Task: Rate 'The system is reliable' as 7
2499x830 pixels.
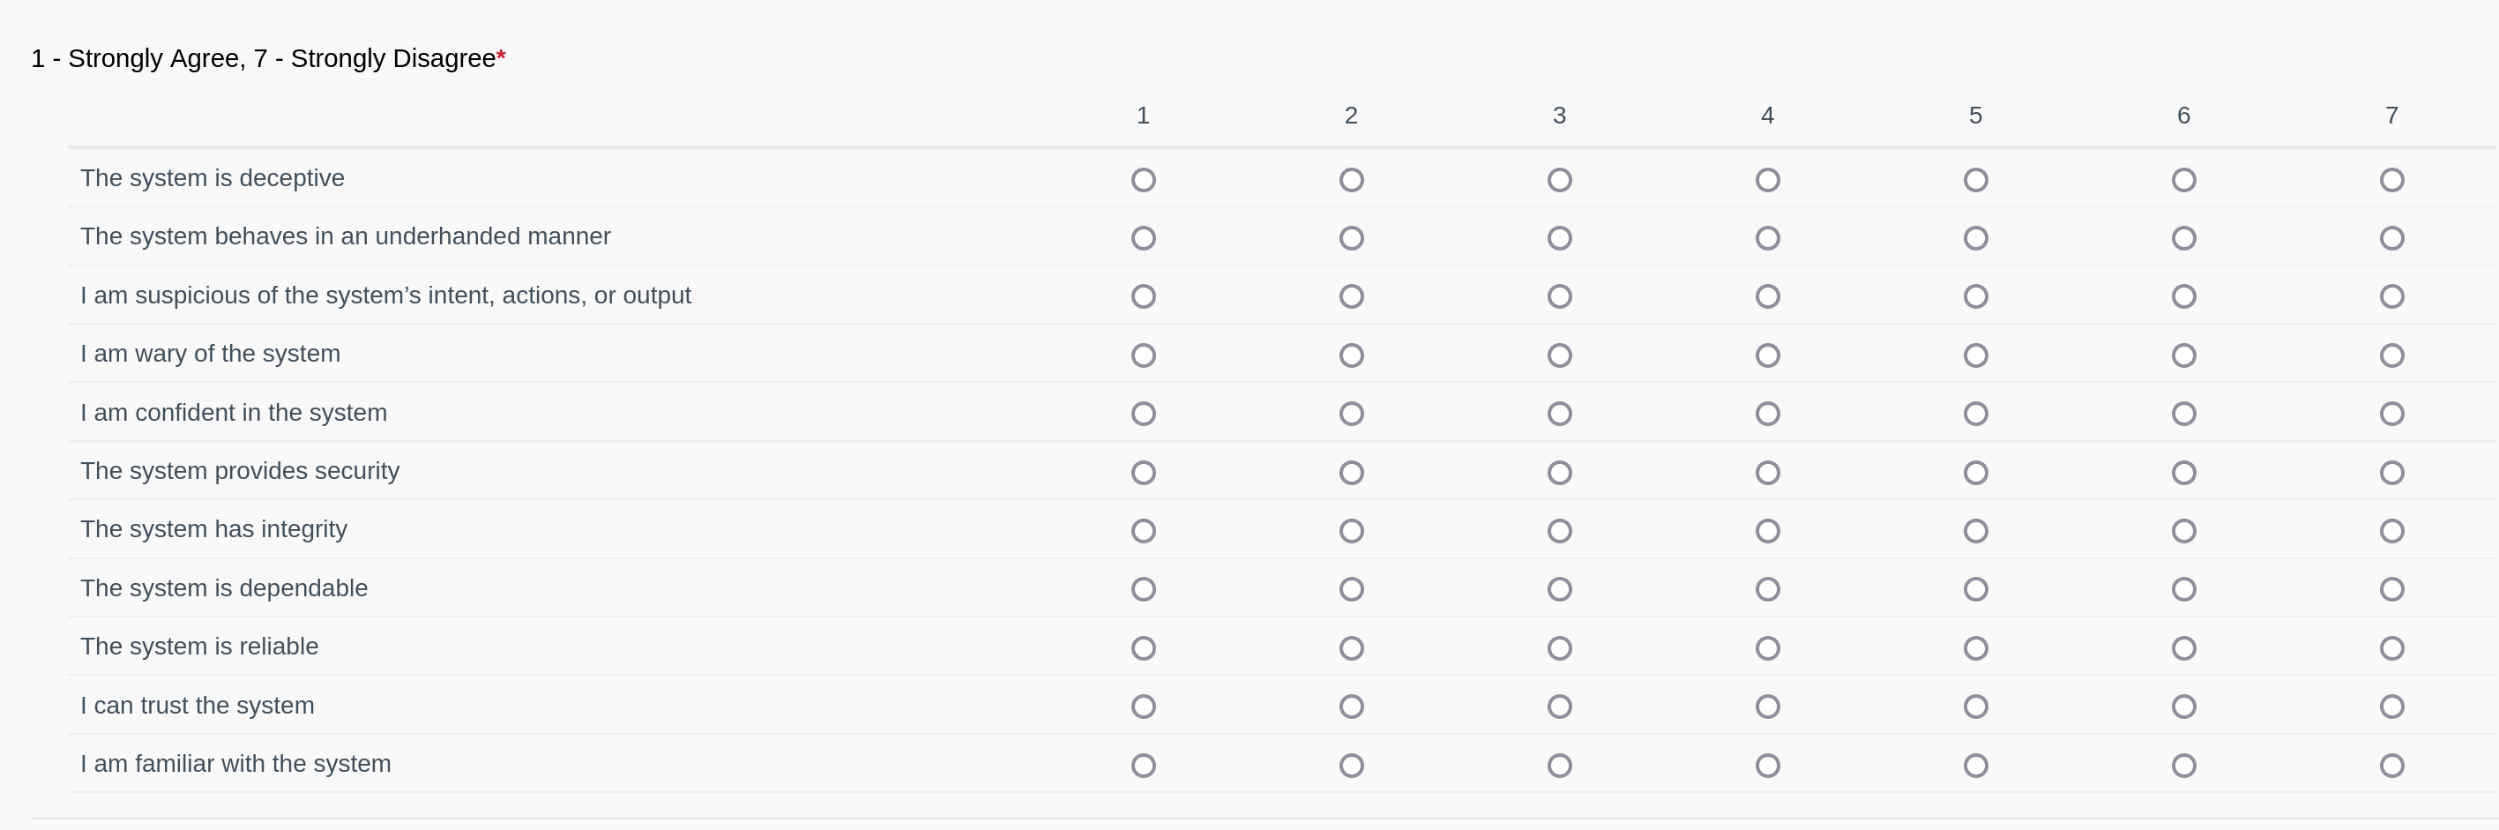Action: [x=2391, y=648]
